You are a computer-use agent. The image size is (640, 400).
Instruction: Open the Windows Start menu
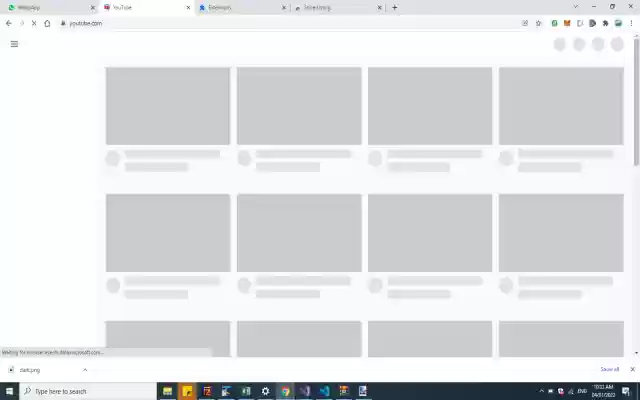click(x=9, y=391)
